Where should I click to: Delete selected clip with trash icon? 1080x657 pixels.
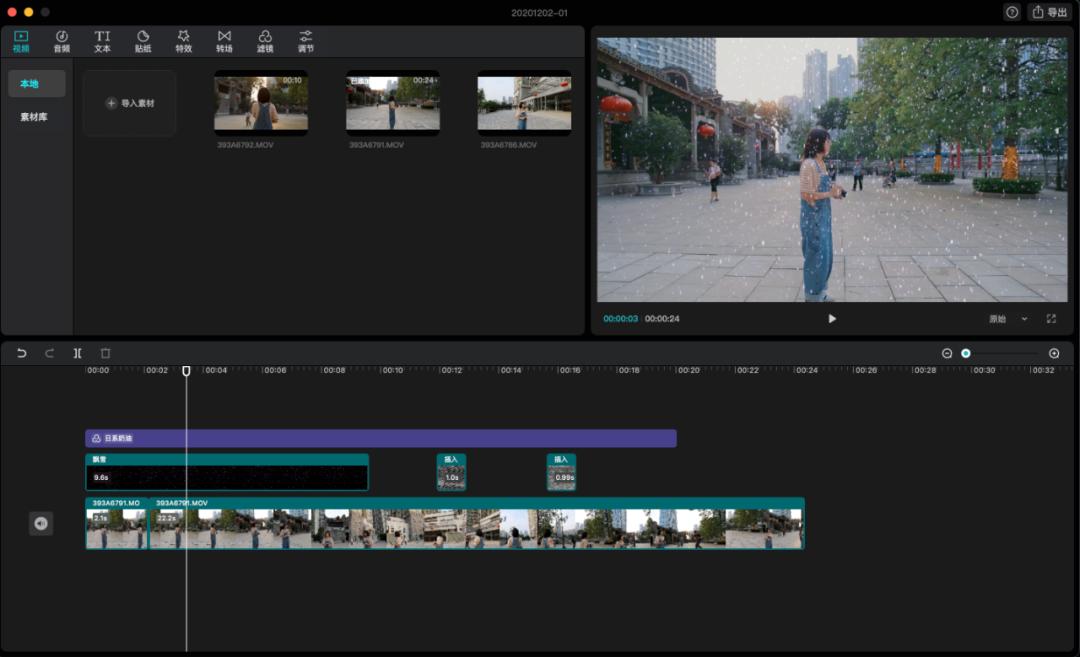click(x=105, y=353)
